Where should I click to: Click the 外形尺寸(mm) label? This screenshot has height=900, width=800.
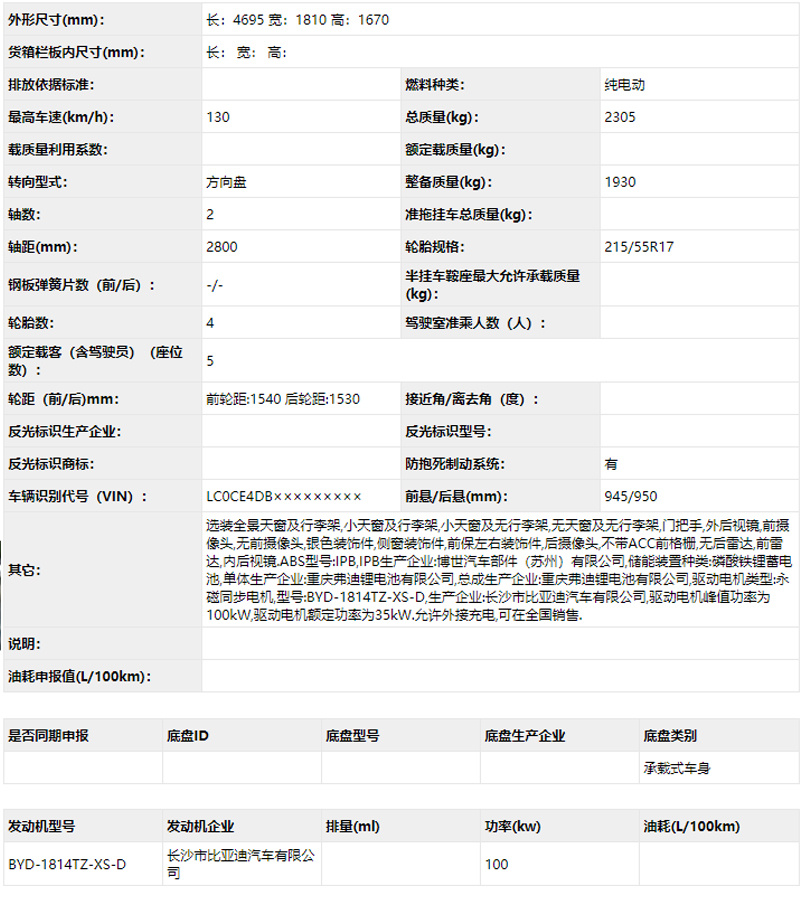coord(56,20)
